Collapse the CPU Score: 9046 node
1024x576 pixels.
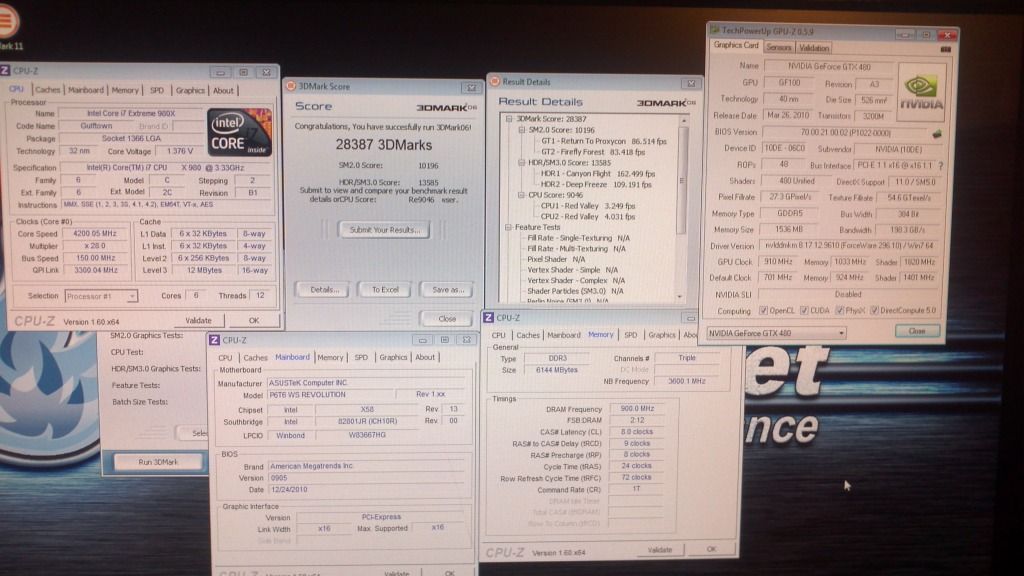521,195
